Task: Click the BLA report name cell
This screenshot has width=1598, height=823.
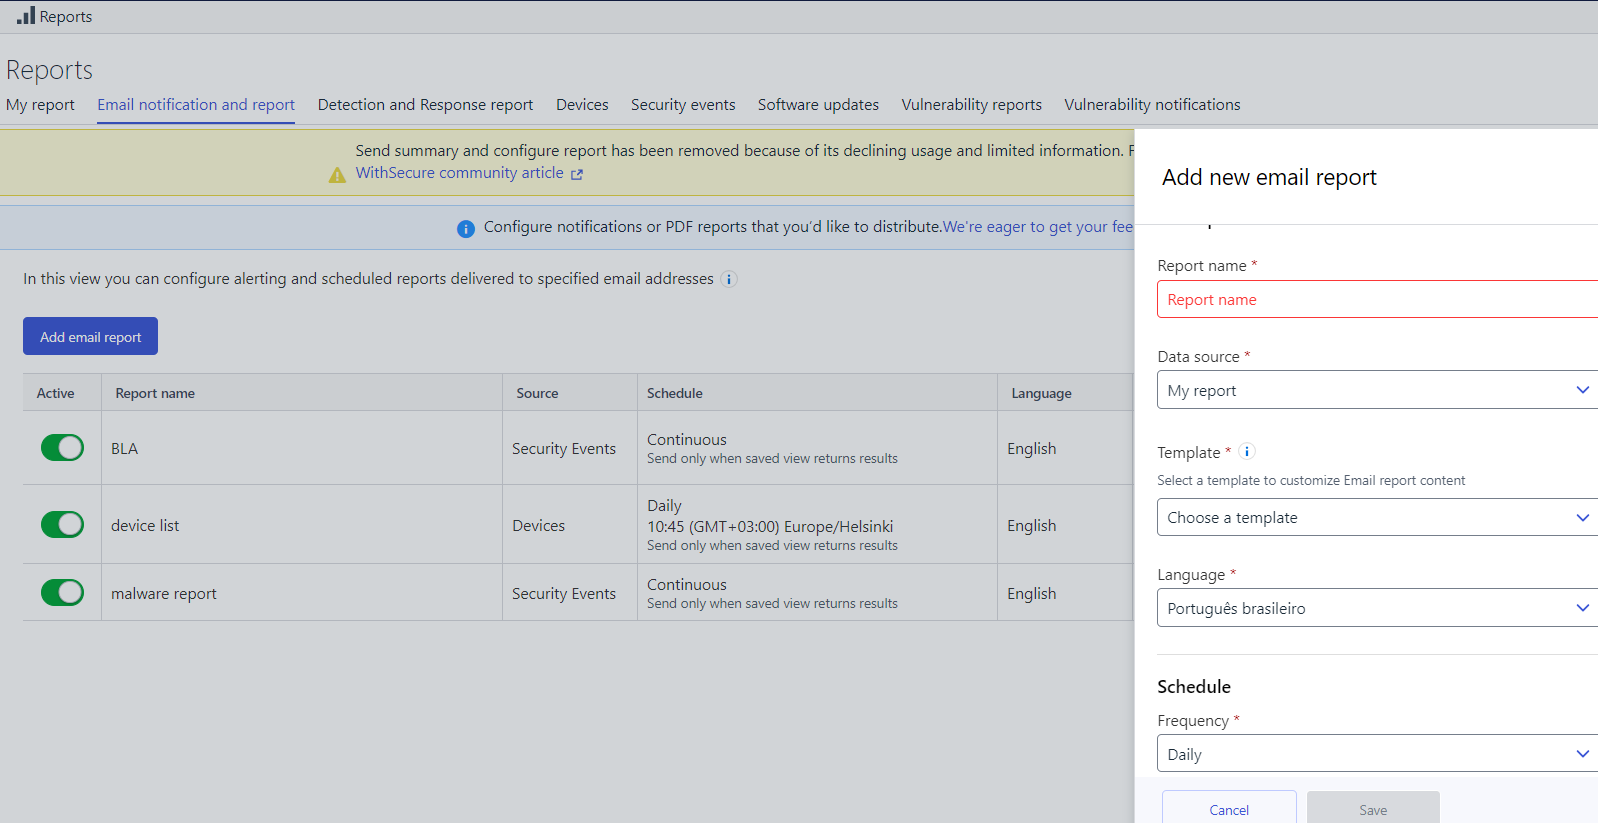Action: 125,448
